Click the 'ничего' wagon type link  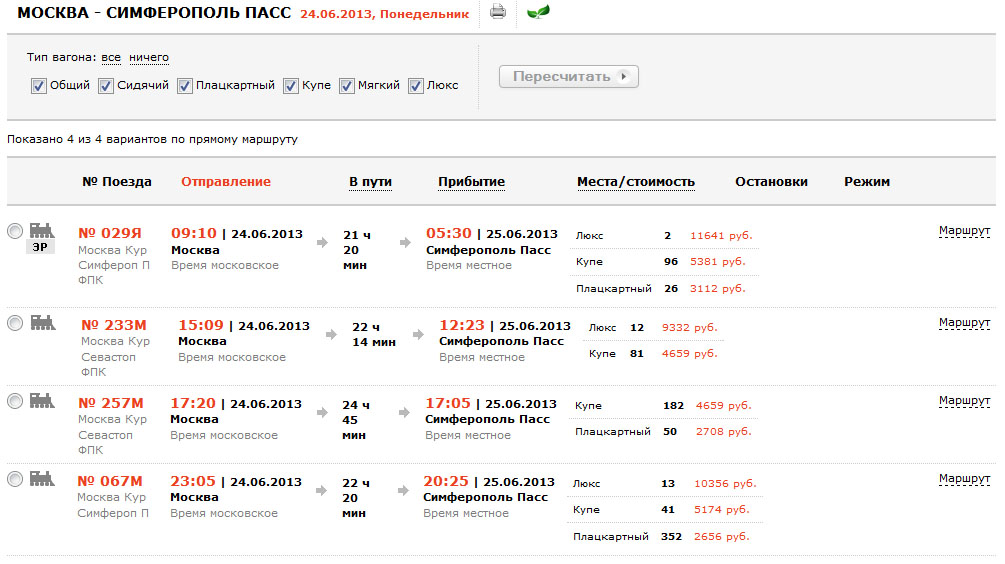149,58
